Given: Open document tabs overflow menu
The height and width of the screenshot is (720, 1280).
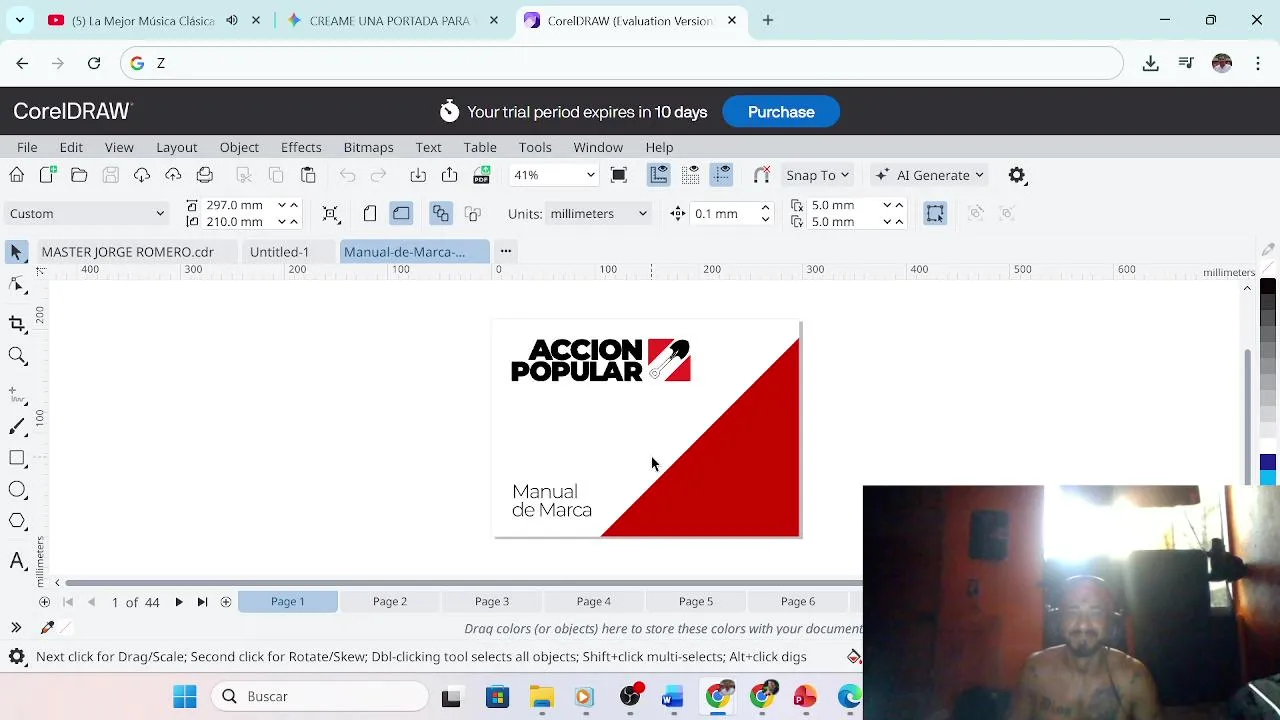Looking at the screenshot, I should pyautogui.click(x=506, y=251).
